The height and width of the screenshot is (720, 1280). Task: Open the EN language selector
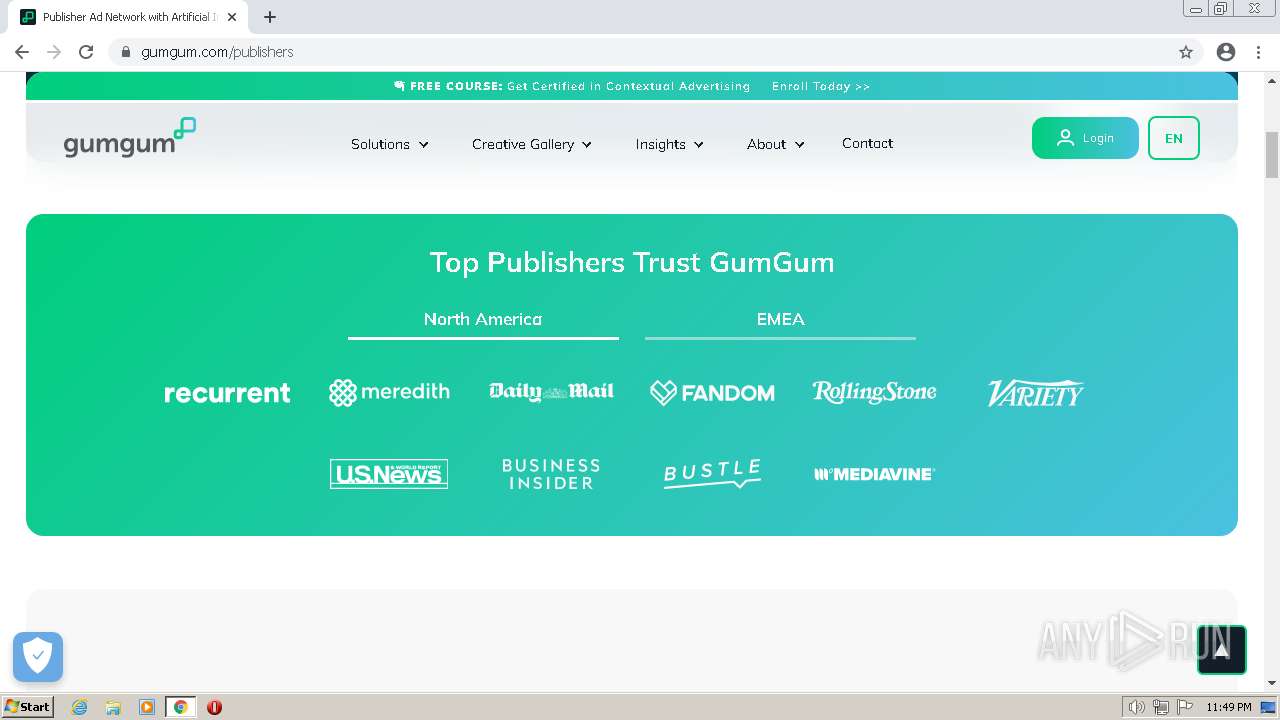pos(1174,138)
